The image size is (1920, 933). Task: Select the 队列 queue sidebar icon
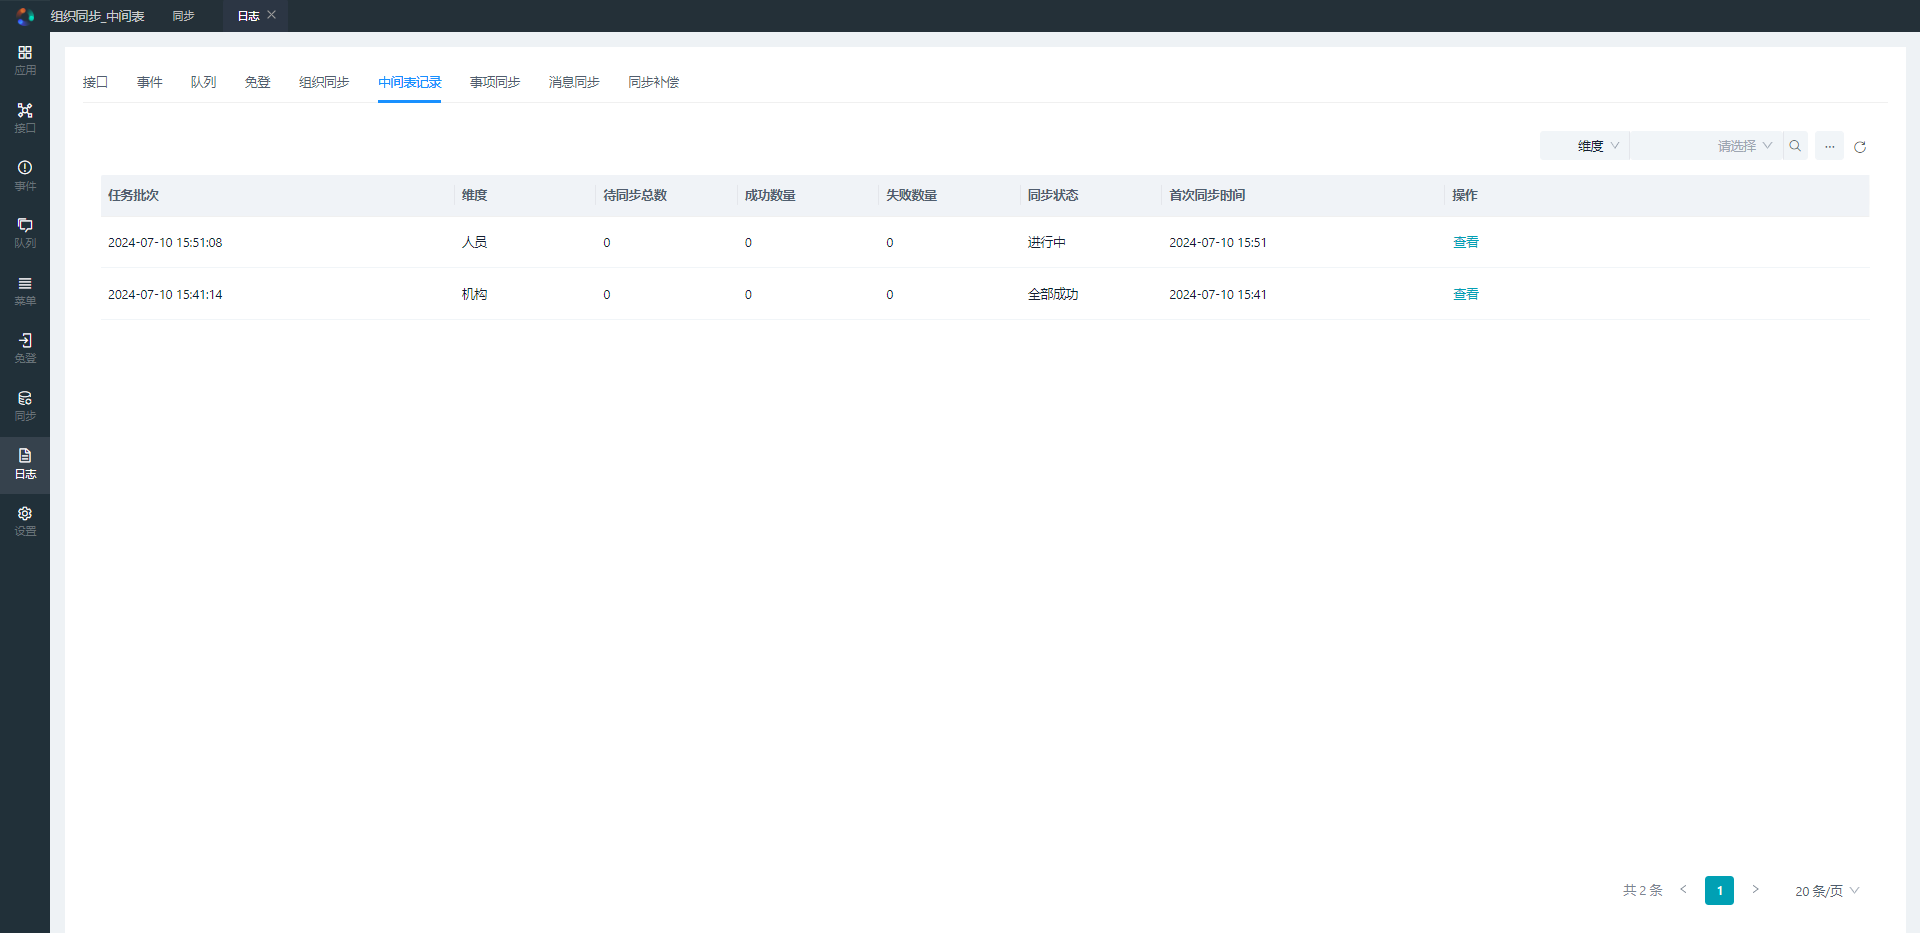pos(25,232)
